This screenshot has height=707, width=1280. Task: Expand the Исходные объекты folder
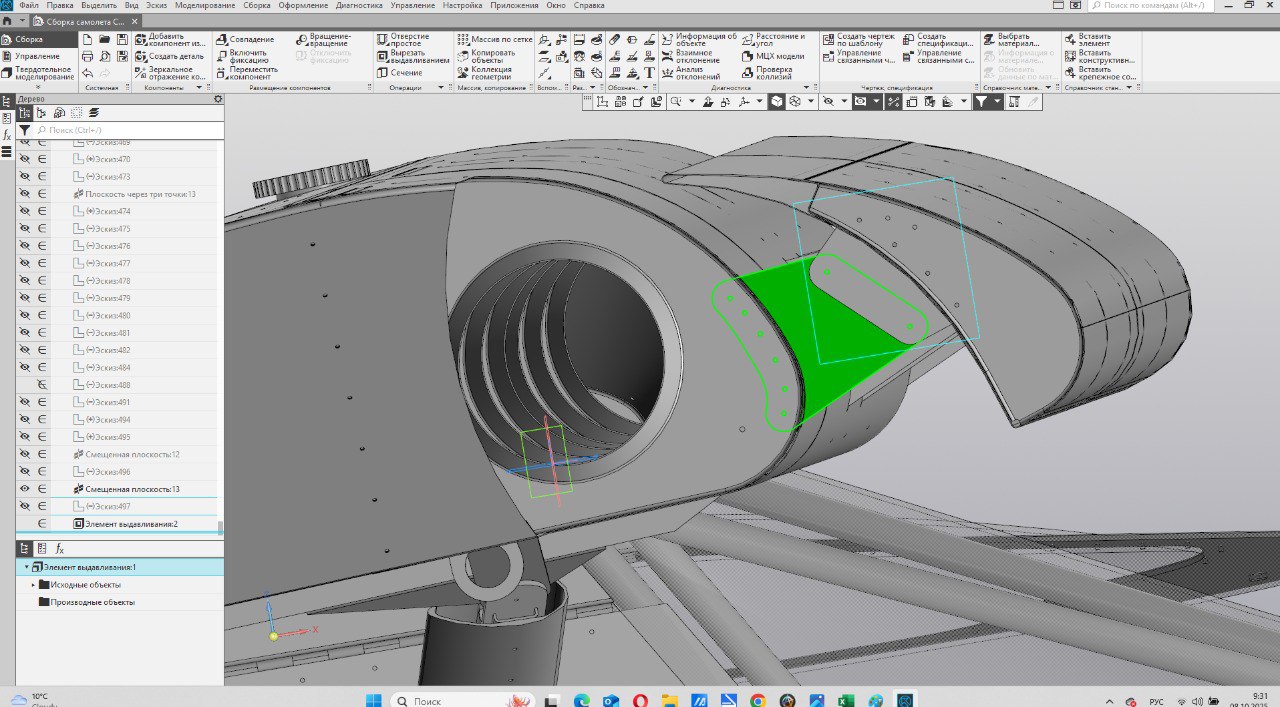point(33,585)
